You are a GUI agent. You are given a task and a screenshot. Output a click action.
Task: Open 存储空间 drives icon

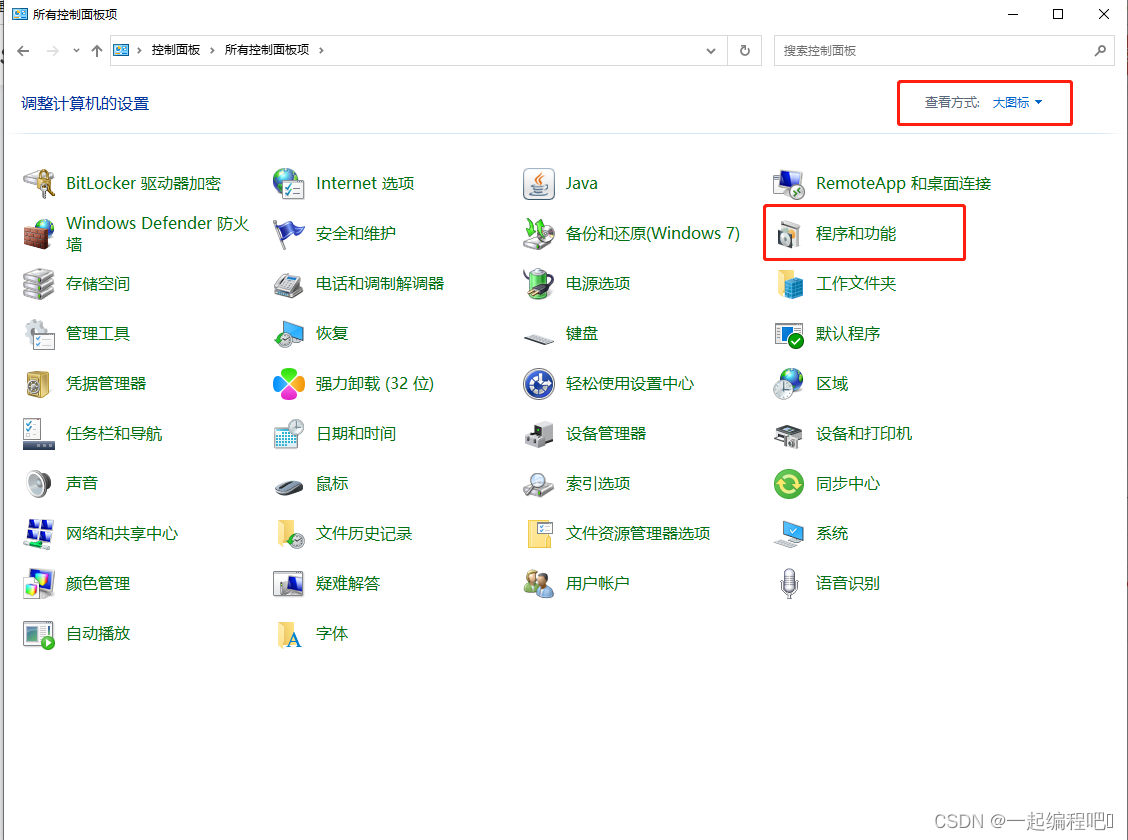pos(39,283)
